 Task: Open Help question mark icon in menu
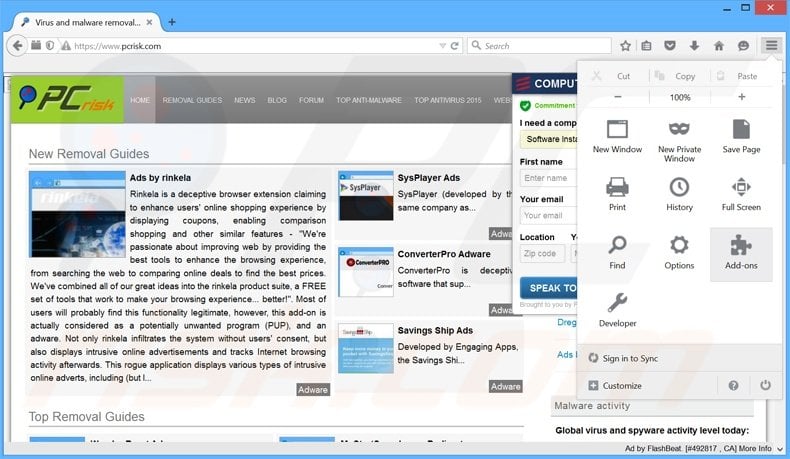pos(734,385)
